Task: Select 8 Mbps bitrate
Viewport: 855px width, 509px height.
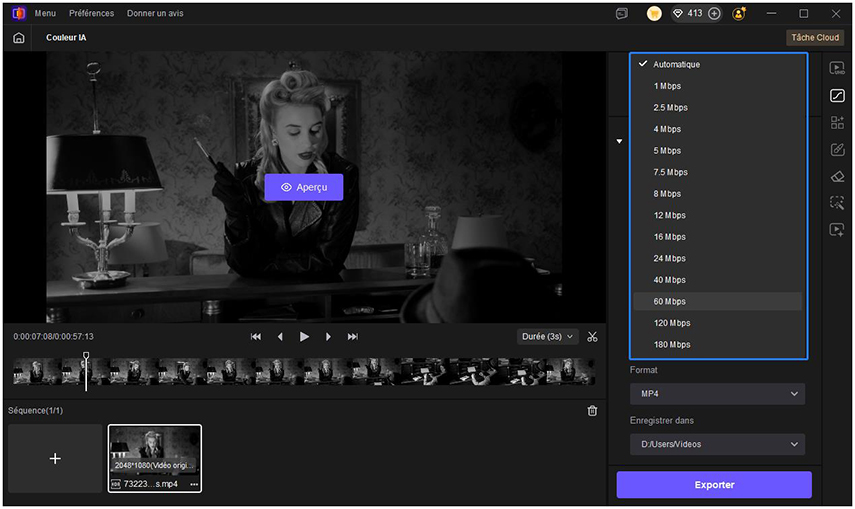Action: tap(718, 194)
